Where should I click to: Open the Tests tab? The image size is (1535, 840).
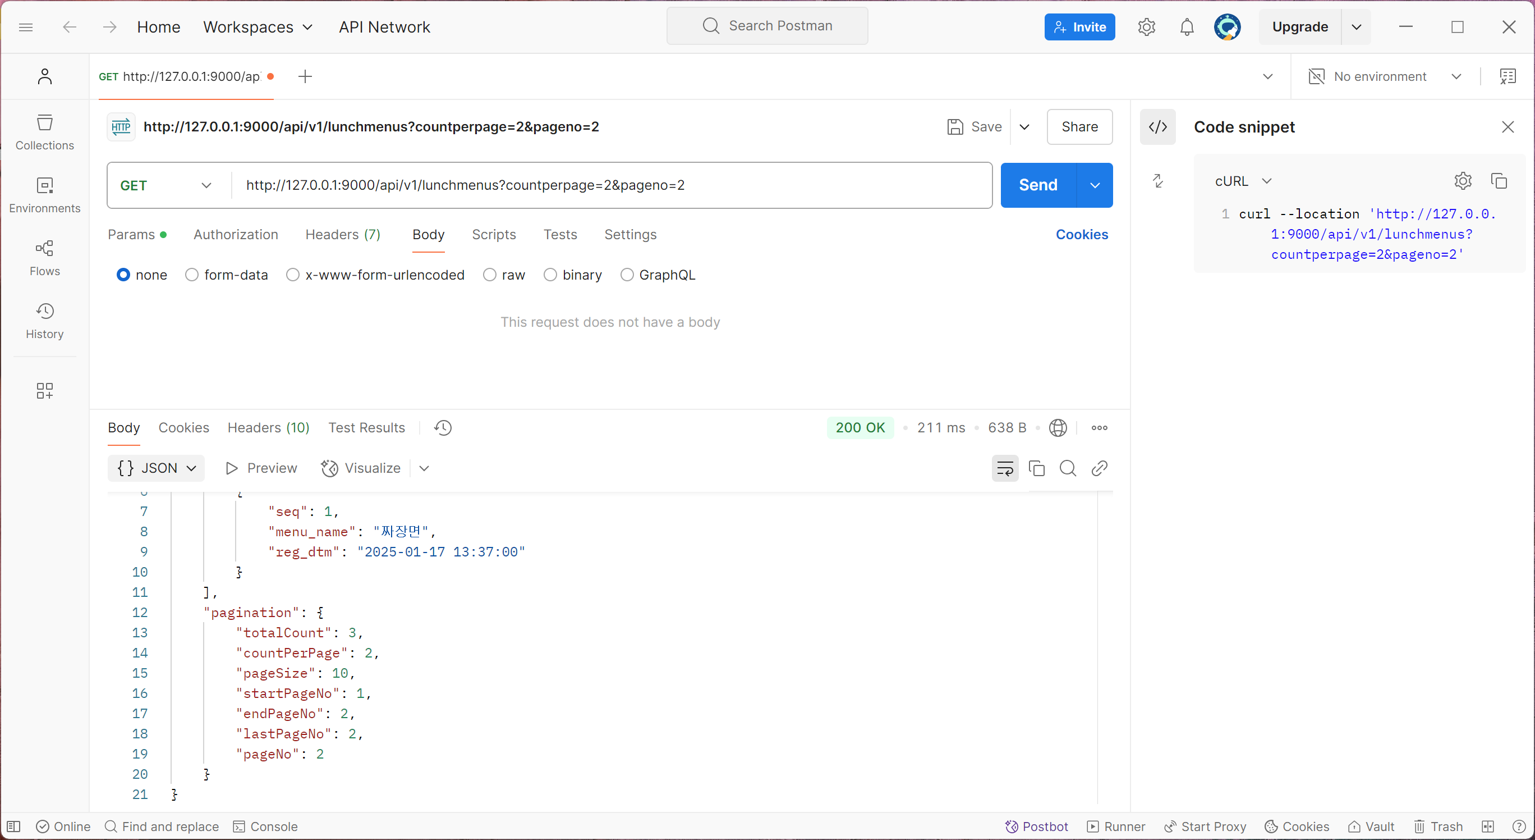[x=560, y=234]
